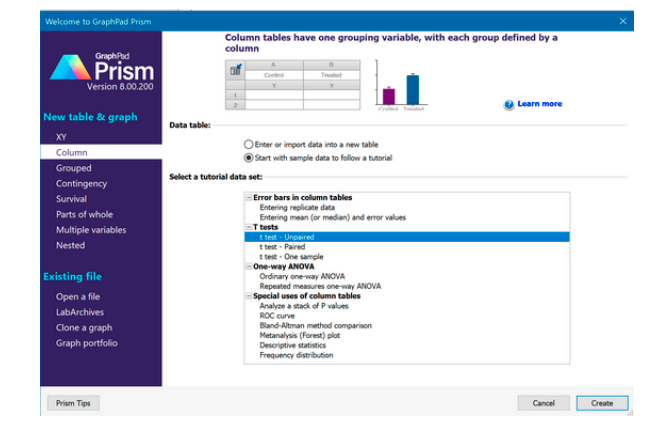The image size is (646, 429).
Task: Select 't test - One sample' tutorial
Action: [x=291, y=257]
